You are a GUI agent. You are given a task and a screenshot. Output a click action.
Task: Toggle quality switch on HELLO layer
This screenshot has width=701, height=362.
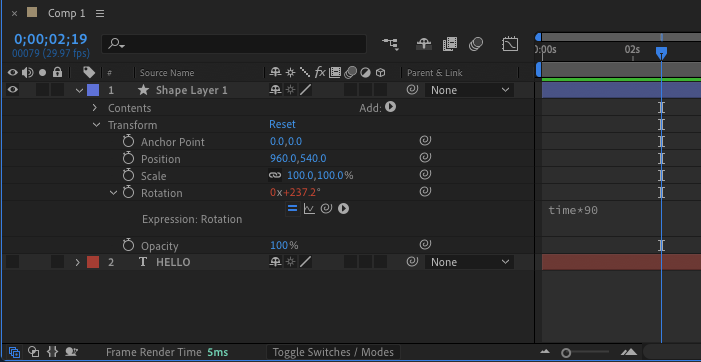tap(305, 262)
